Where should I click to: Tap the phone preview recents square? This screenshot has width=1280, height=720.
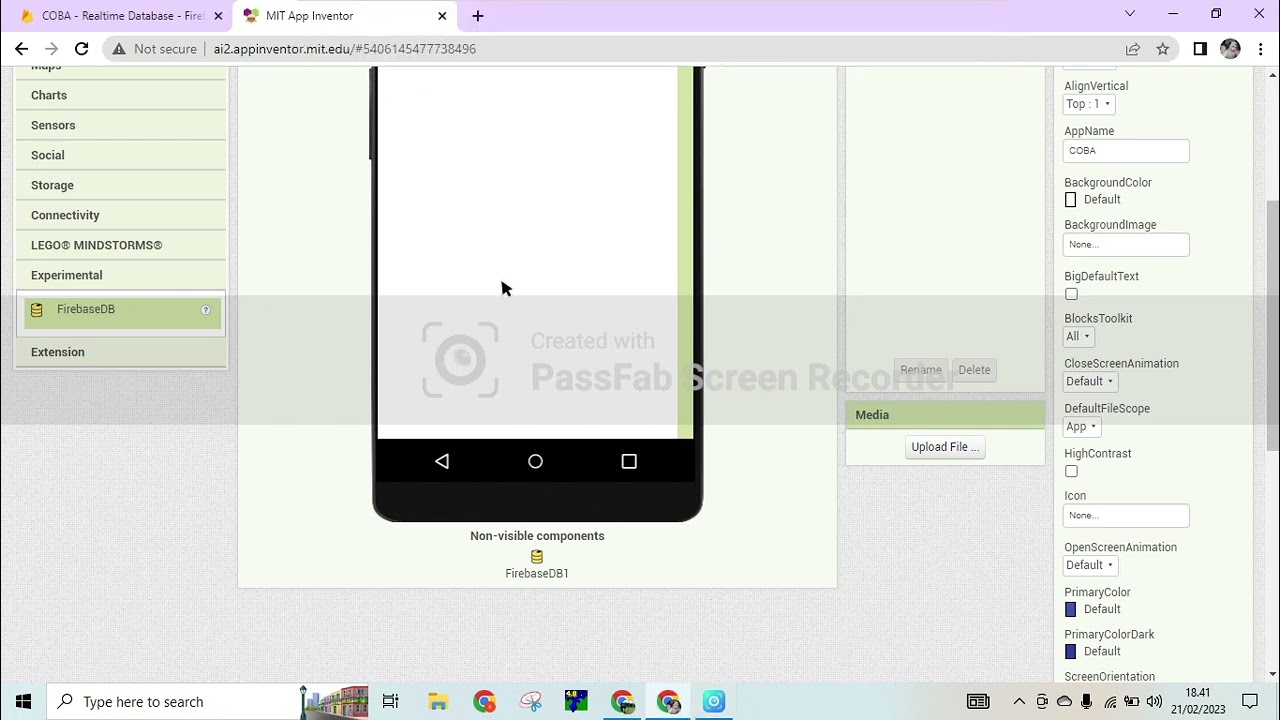click(629, 461)
